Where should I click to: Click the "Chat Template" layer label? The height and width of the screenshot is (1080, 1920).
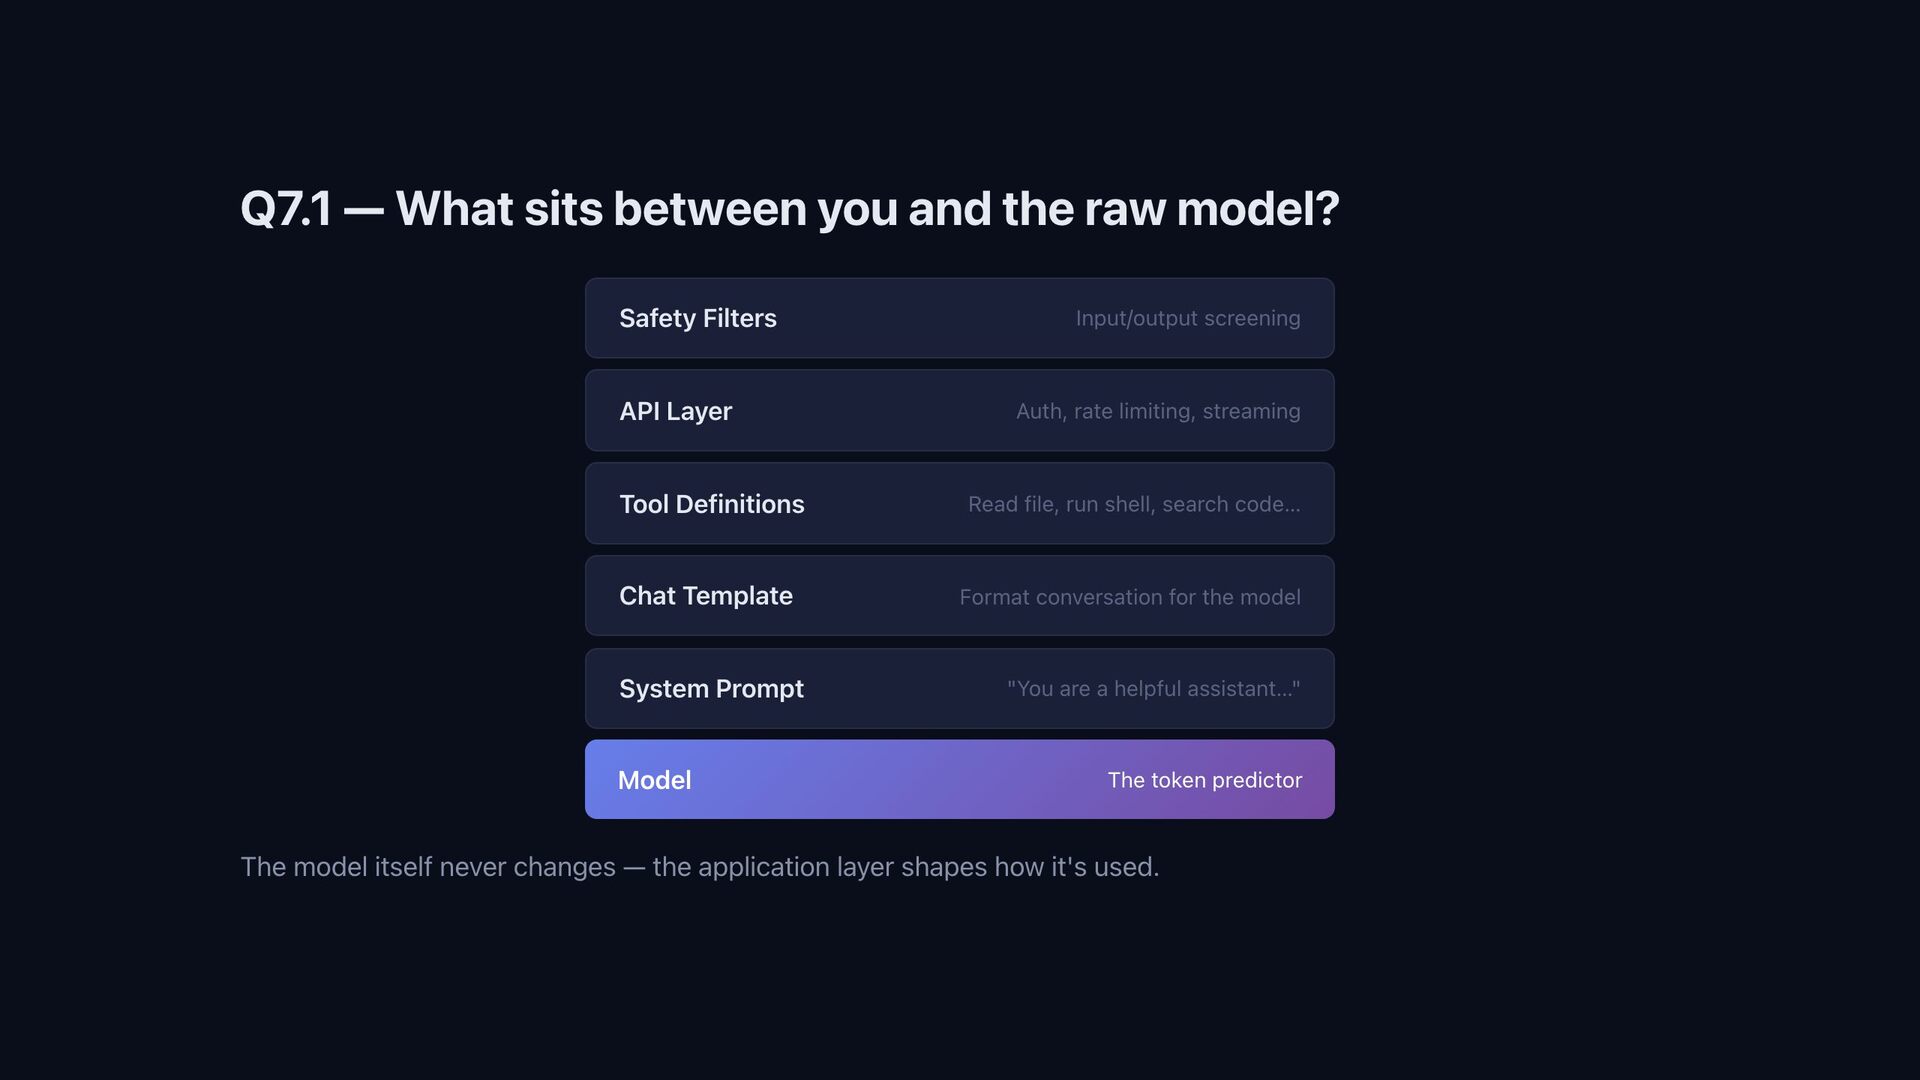coord(705,596)
